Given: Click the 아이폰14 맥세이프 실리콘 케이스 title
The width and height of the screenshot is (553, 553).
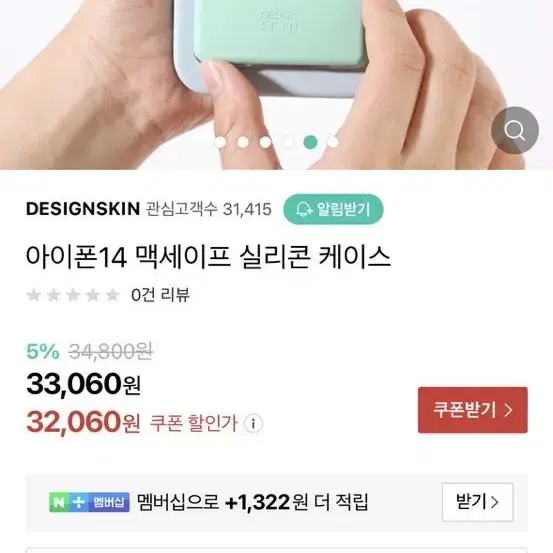Looking at the screenshot, I should click(208, 257).
